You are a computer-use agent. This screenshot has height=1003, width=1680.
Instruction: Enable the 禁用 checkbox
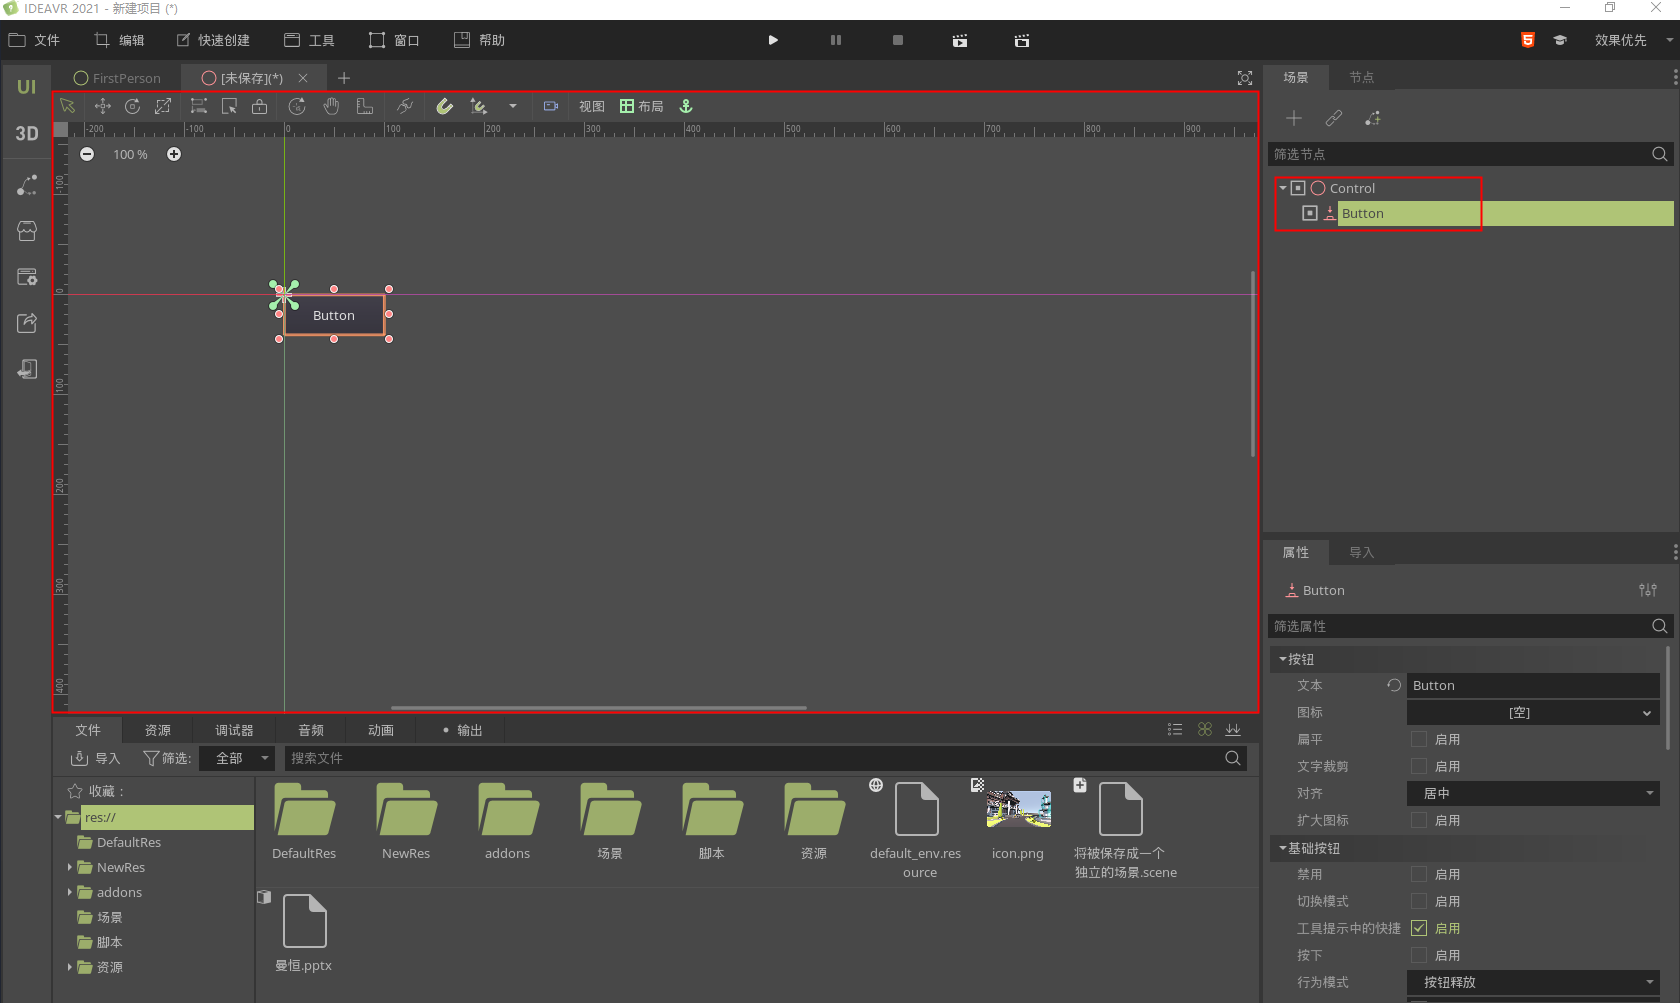click(1419, 874)
